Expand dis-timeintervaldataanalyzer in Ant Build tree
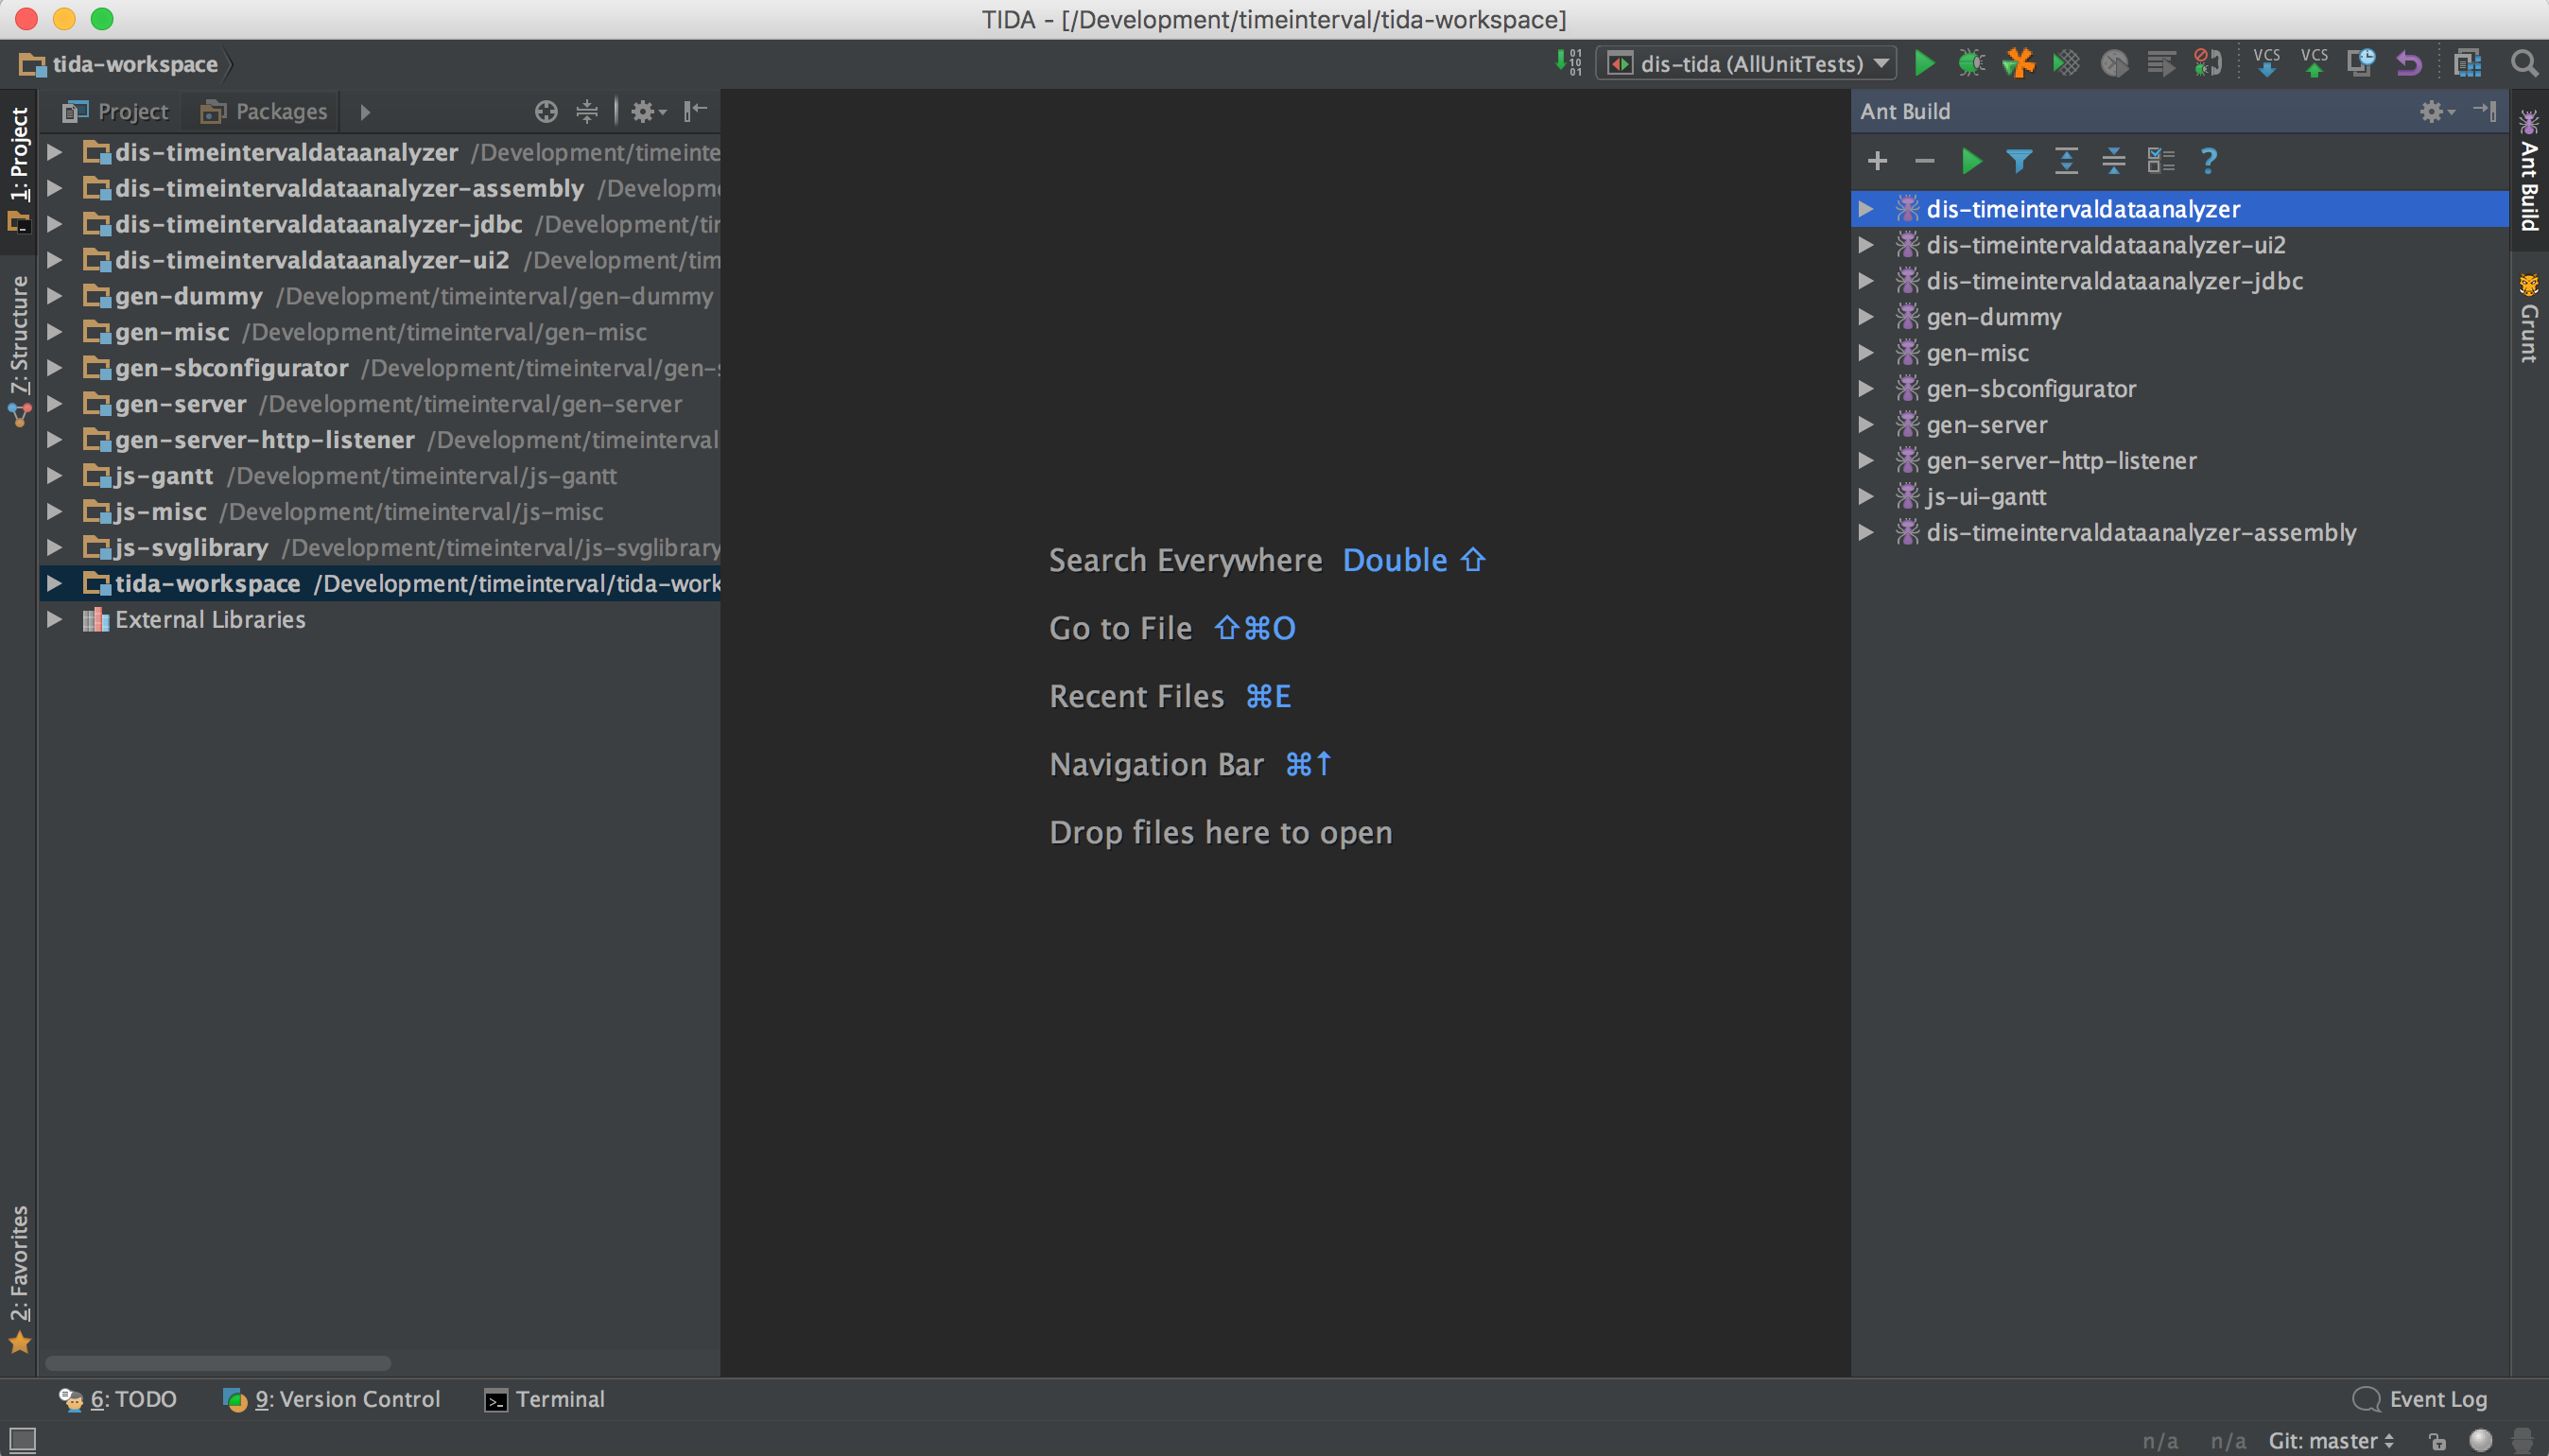This screenshot has width=2549, height=1456. click(x=1865, y=209)
